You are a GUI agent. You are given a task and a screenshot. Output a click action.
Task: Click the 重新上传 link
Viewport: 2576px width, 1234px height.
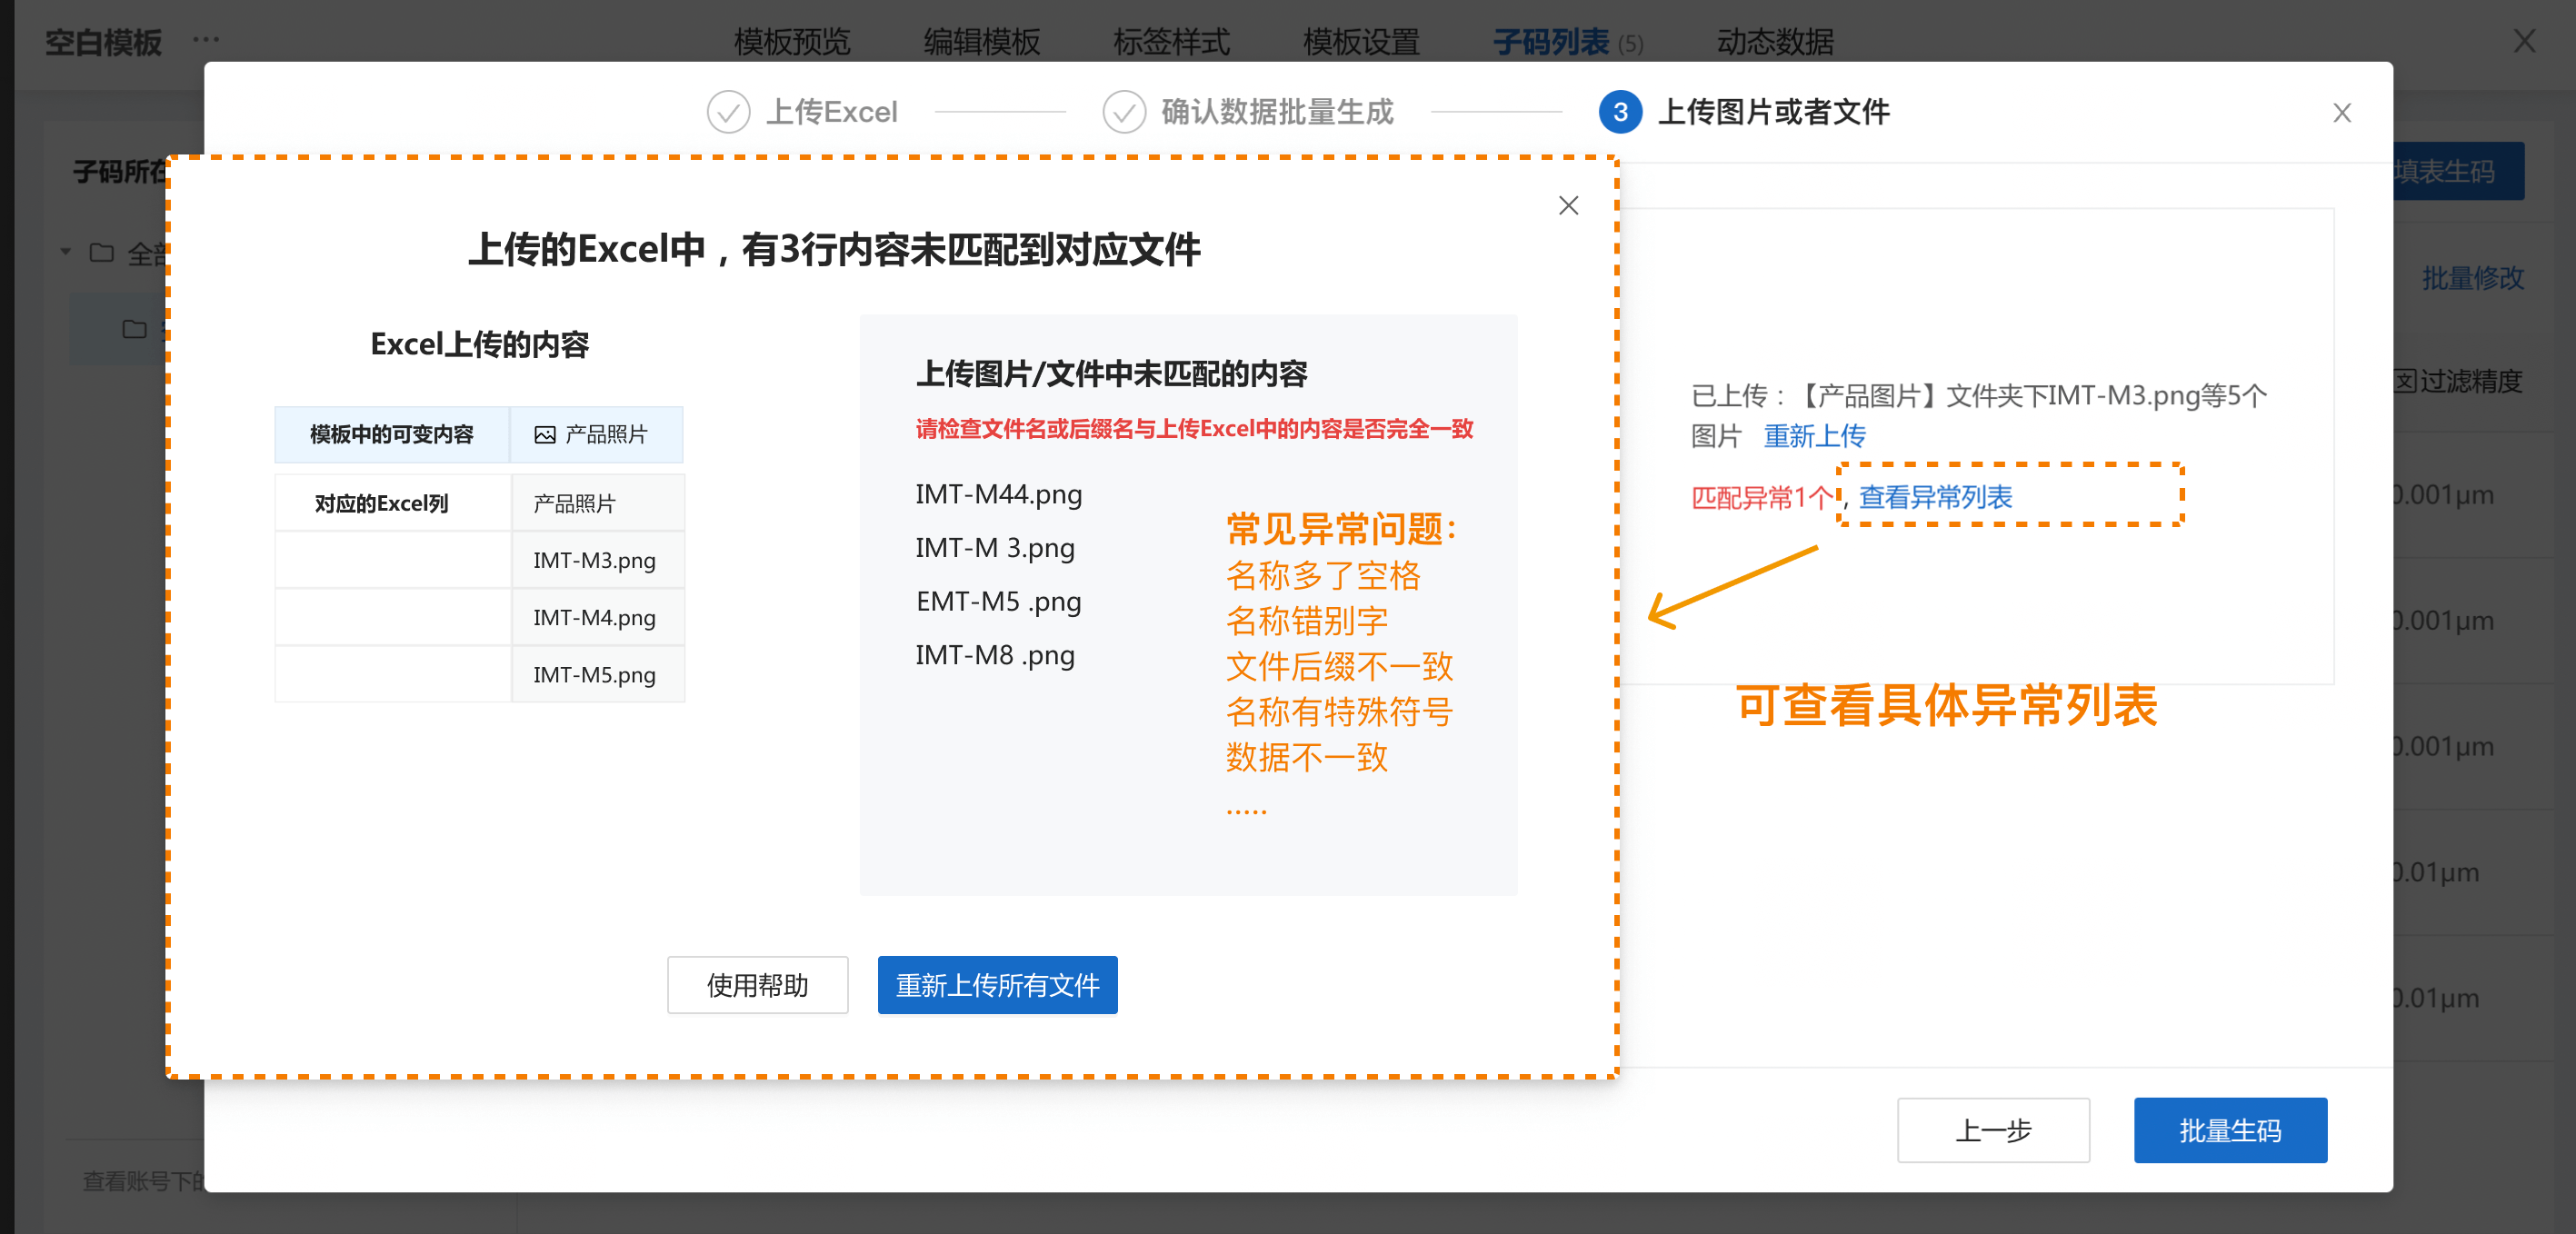coord(1814,436)
